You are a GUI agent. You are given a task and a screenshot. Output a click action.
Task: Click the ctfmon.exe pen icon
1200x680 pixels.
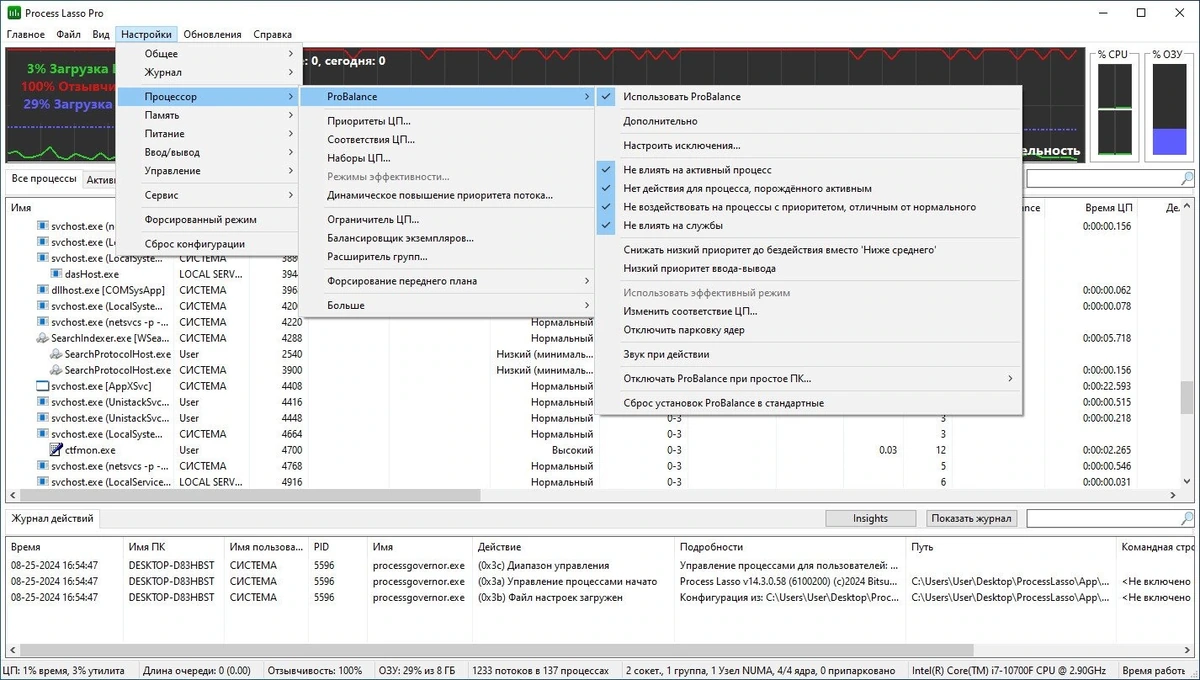[57, 450]
